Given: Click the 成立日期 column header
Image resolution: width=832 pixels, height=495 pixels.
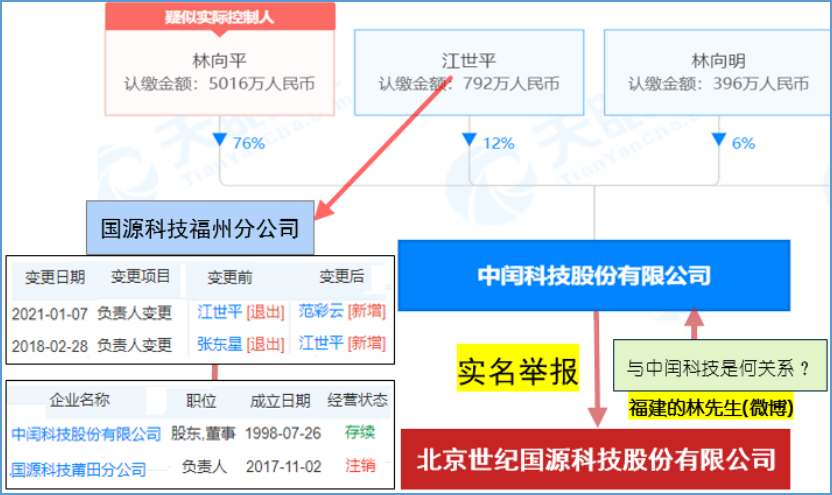Looking at the screenshot, I should (280, 401).
